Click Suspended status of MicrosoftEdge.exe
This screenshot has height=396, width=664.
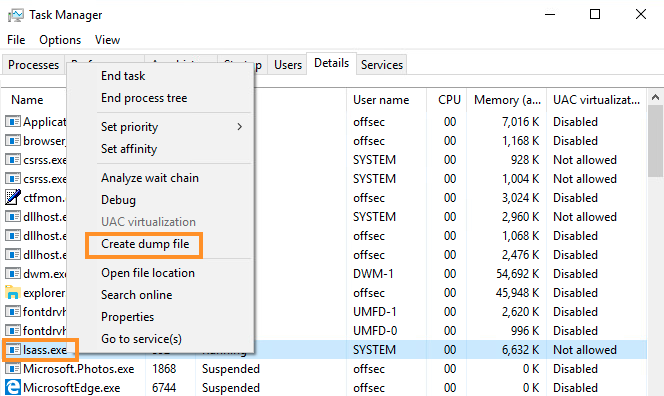[x=231, y=388]
